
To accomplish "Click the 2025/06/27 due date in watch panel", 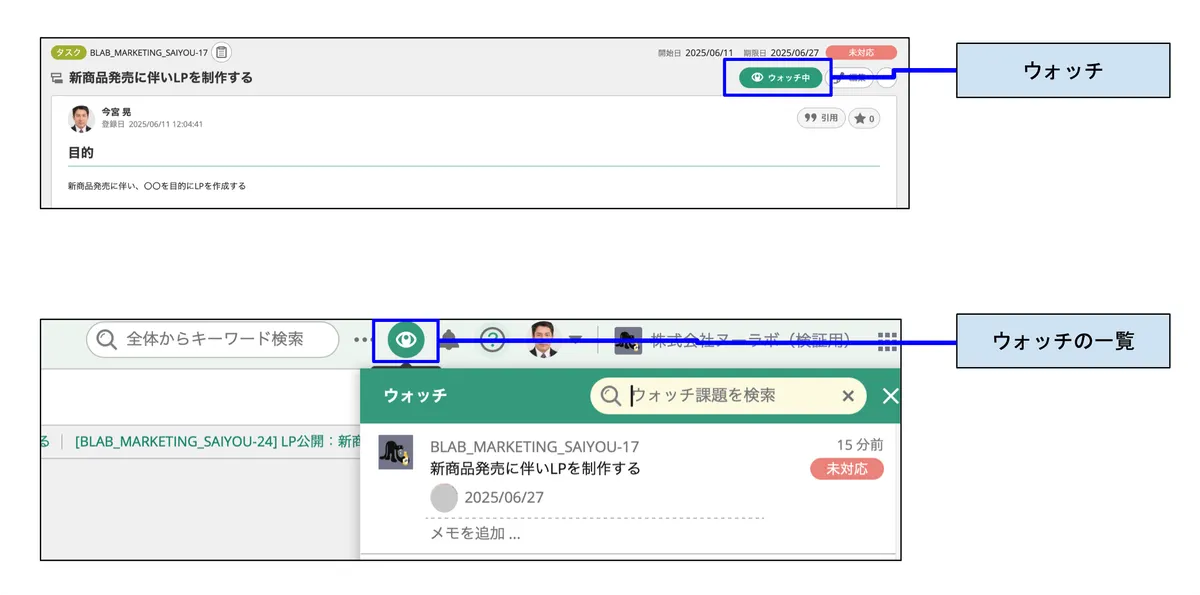I will pyautogui.click(x=504, y=497).
